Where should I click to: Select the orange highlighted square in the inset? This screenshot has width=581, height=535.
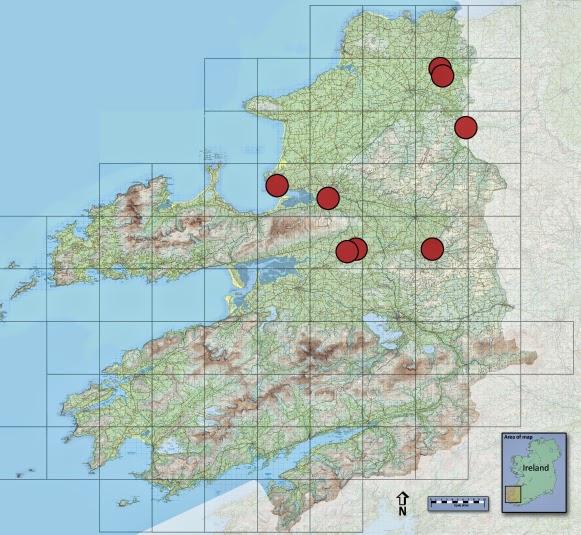pos(513,494)
